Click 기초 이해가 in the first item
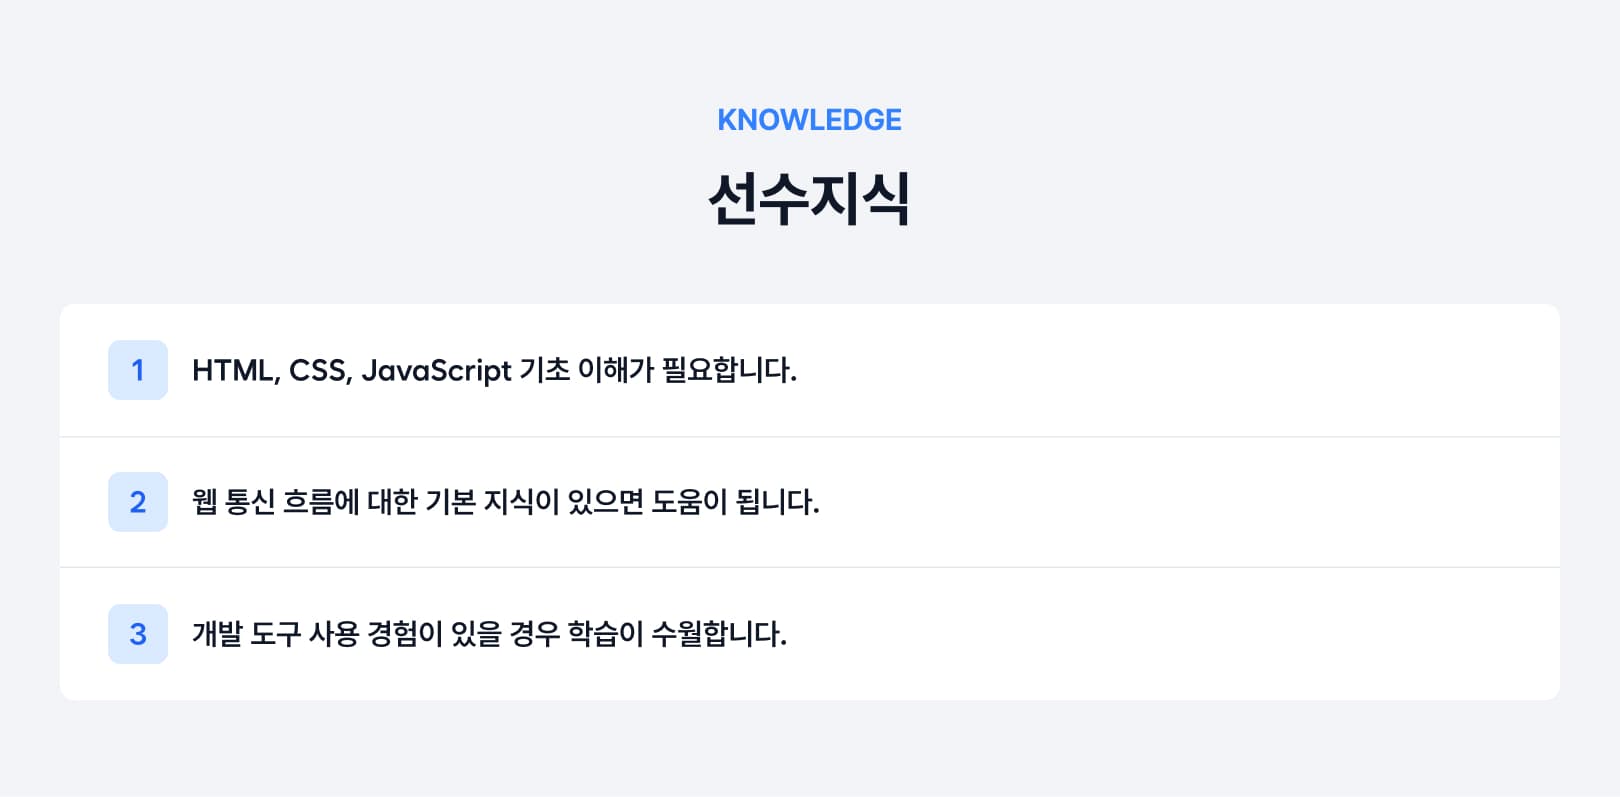The image size is (1620, 797). click(586, 370)
